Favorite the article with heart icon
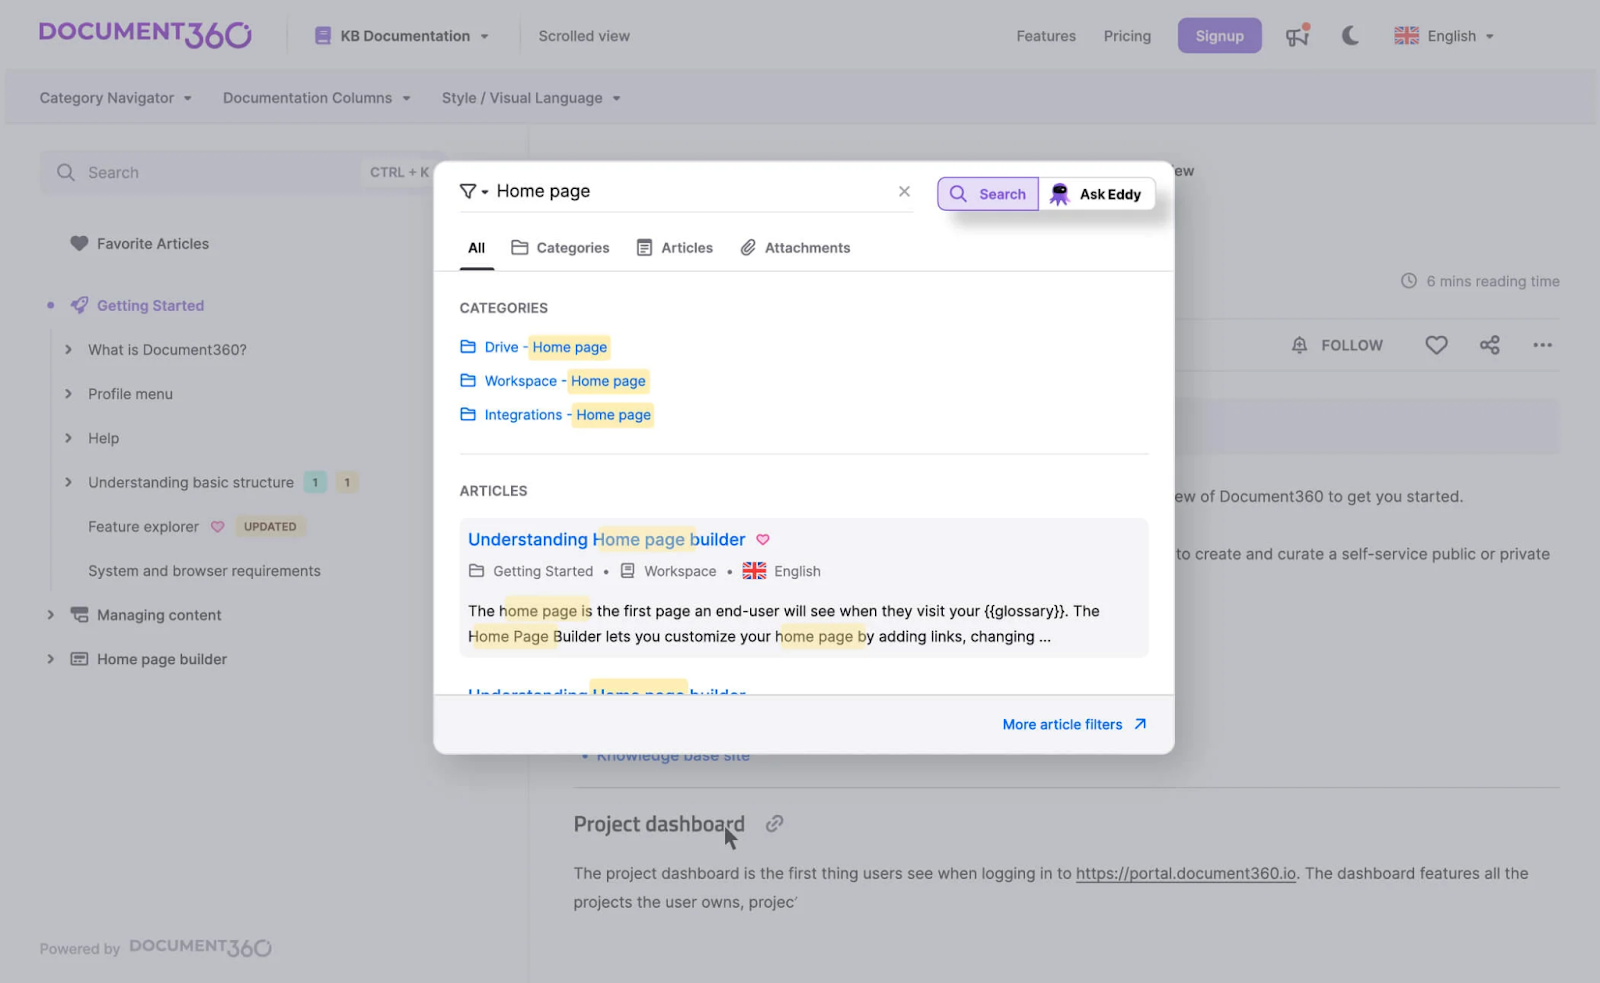The width and height of the screenshot is (1600, 983). pos(1436,345)
